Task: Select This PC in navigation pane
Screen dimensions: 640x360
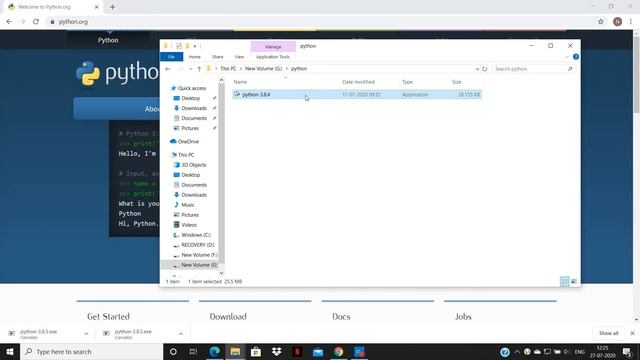Action: click(x=186, y=155)
